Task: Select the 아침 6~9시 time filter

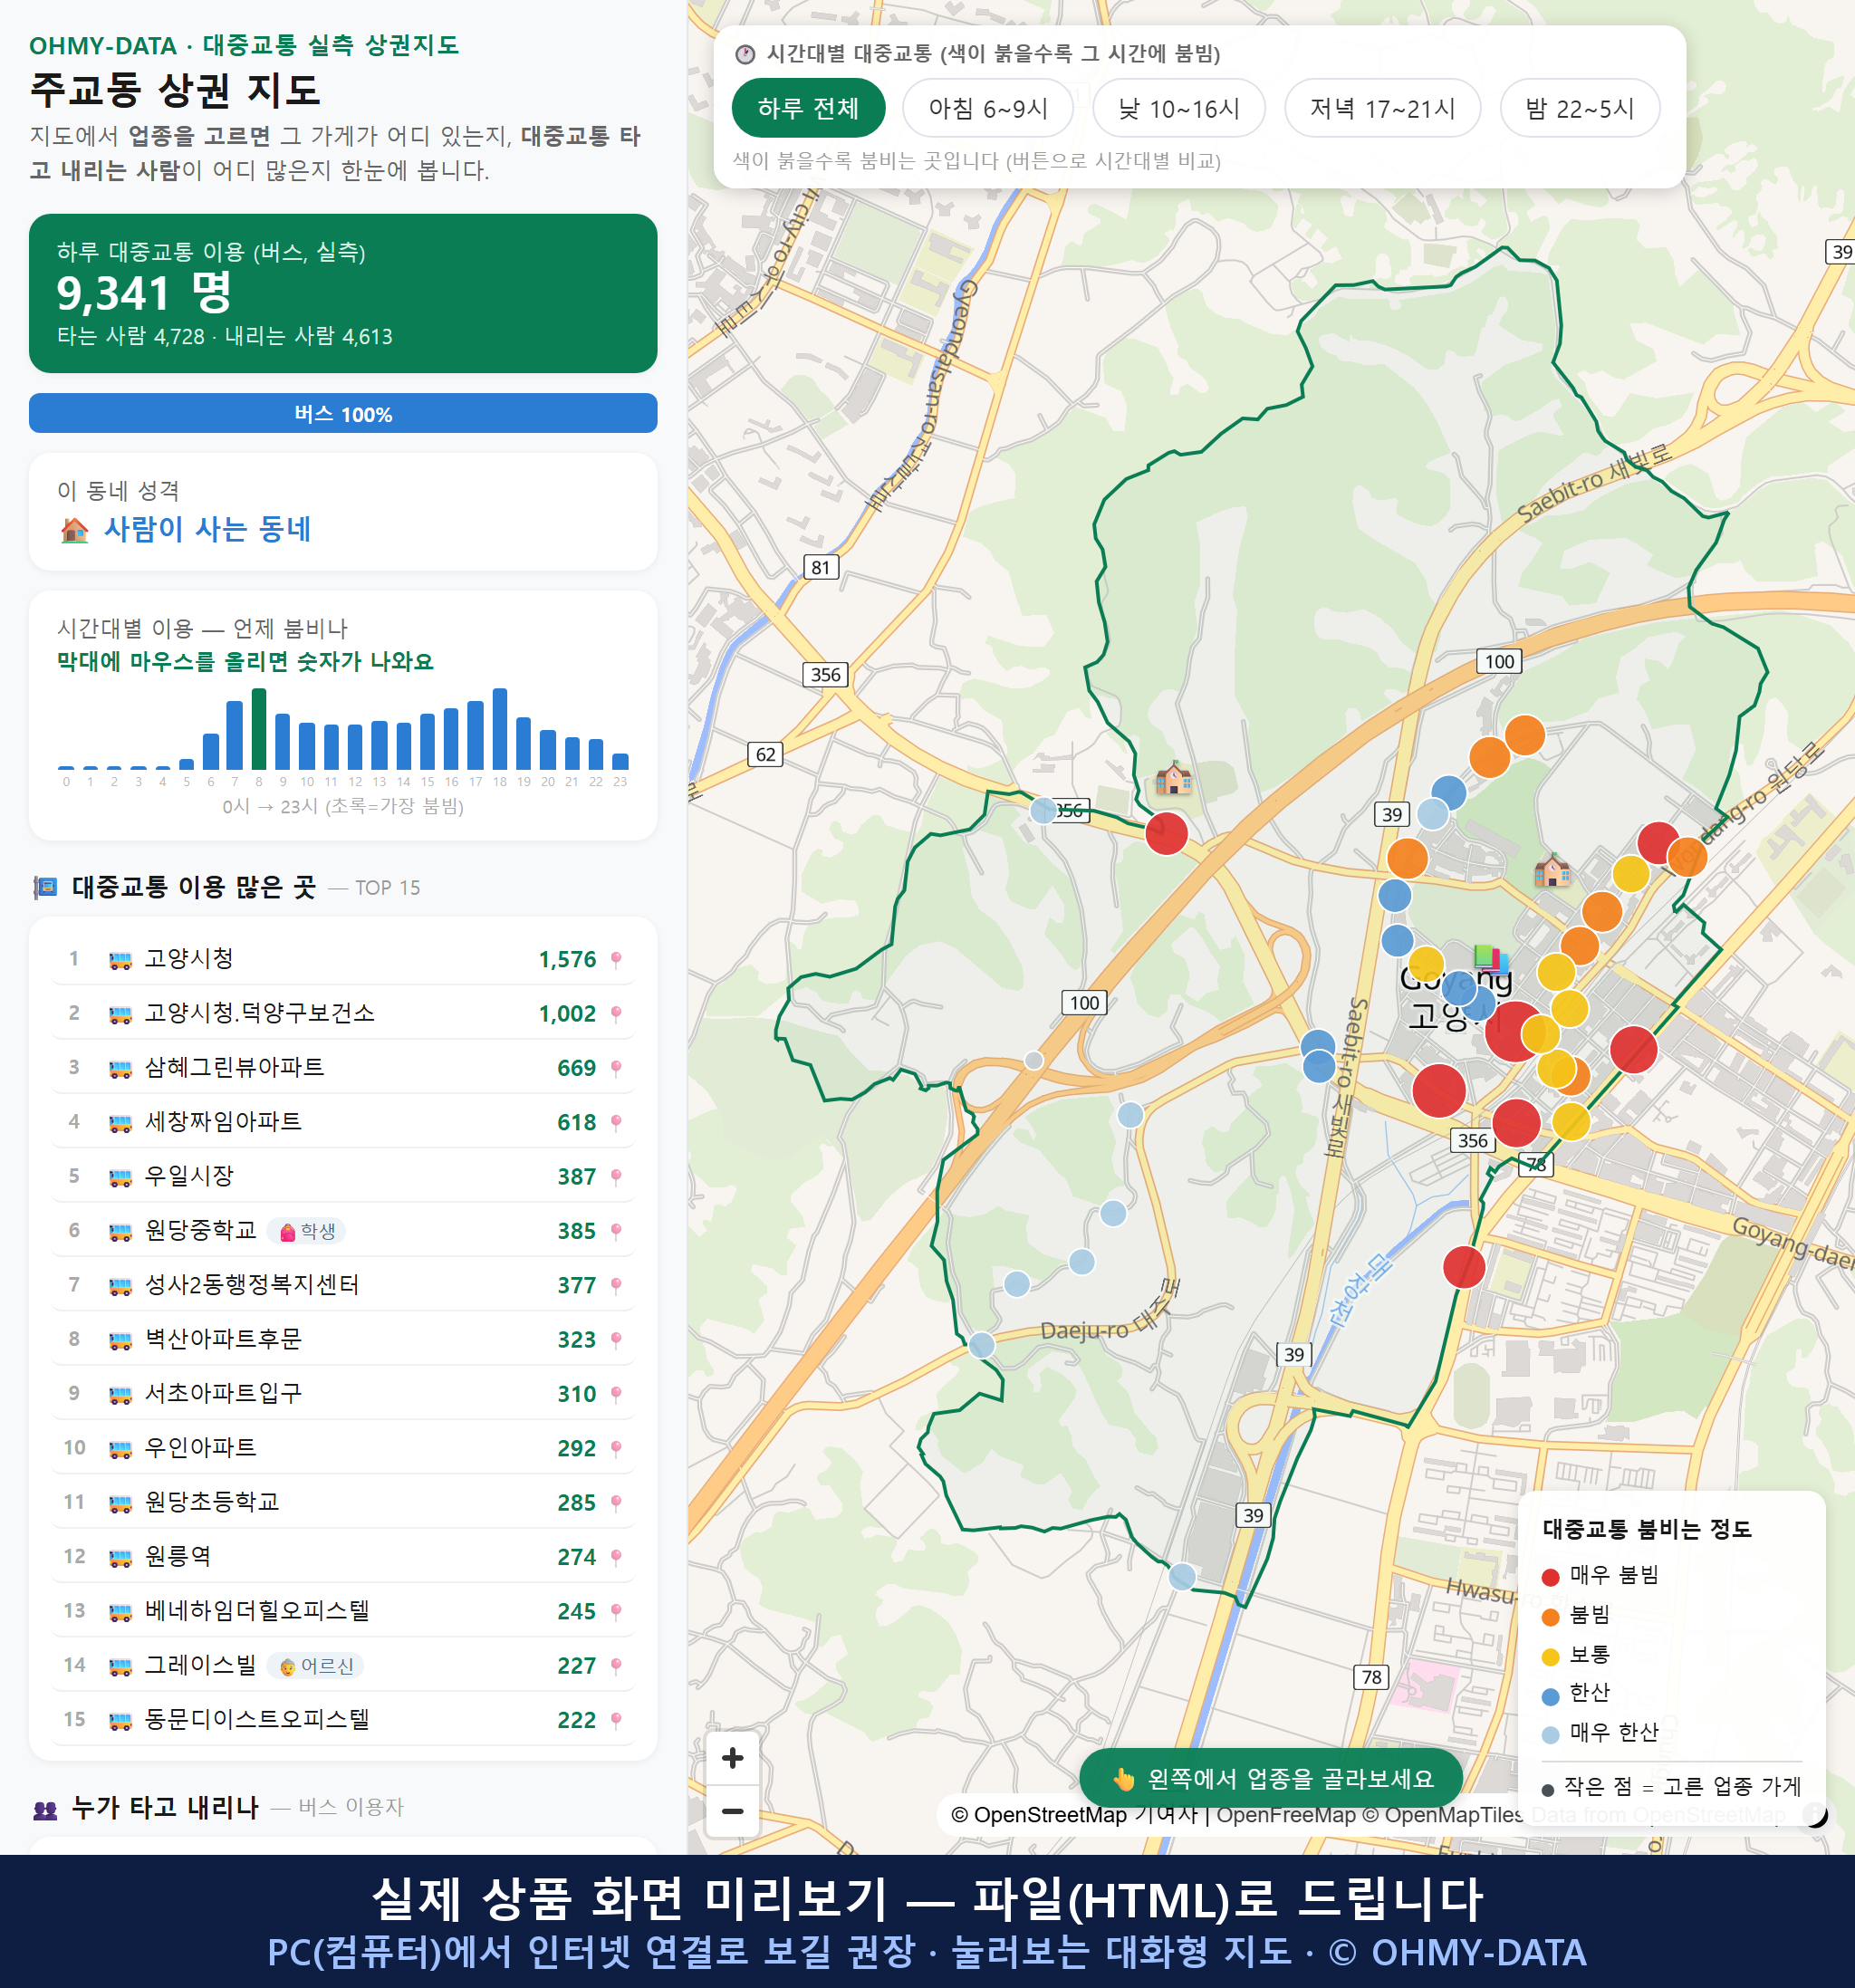Action: pyautogui.click(x=988, y=108)
